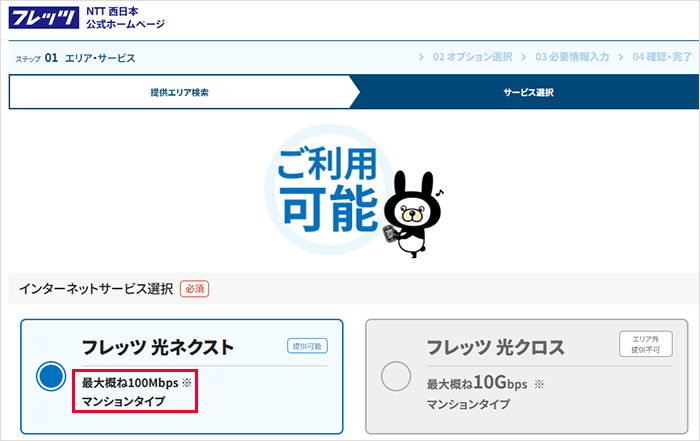Screen dimensions: 700x441
Task: Click フレッツ 光ネクスト card title
Action: pos(158,347)
